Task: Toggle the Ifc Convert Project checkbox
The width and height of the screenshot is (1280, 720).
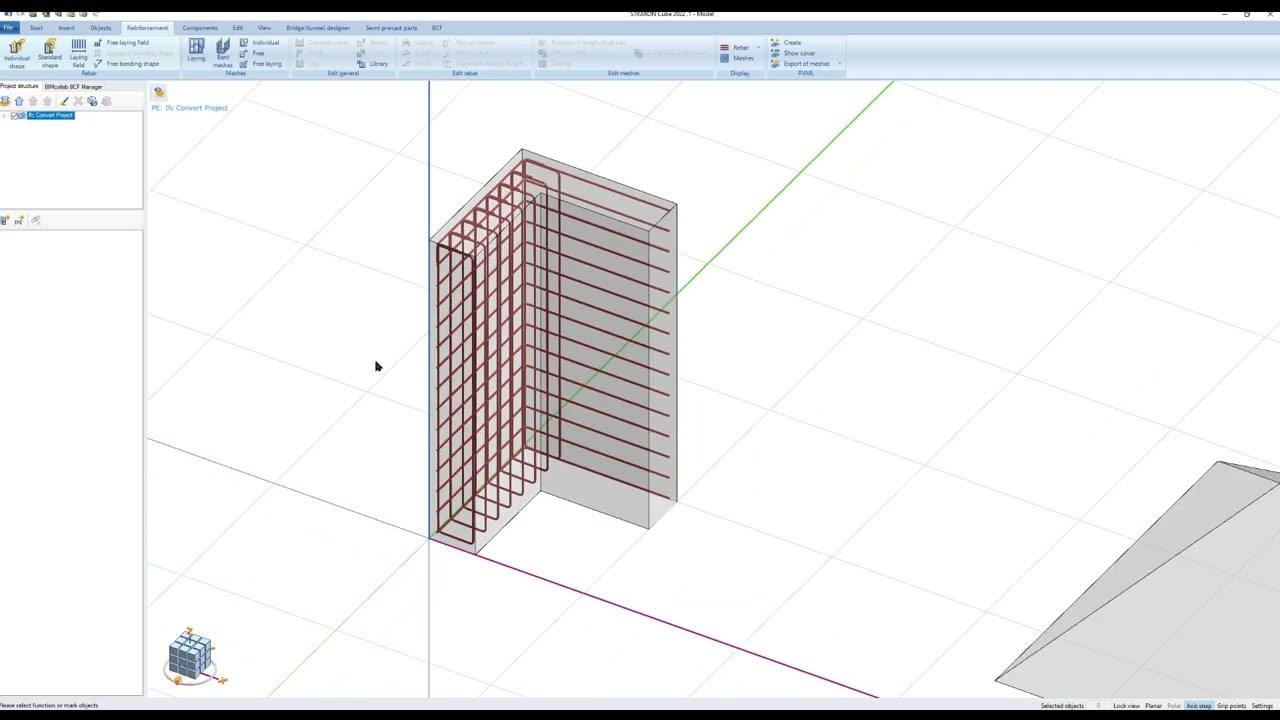Action: (x=14, y=116)
